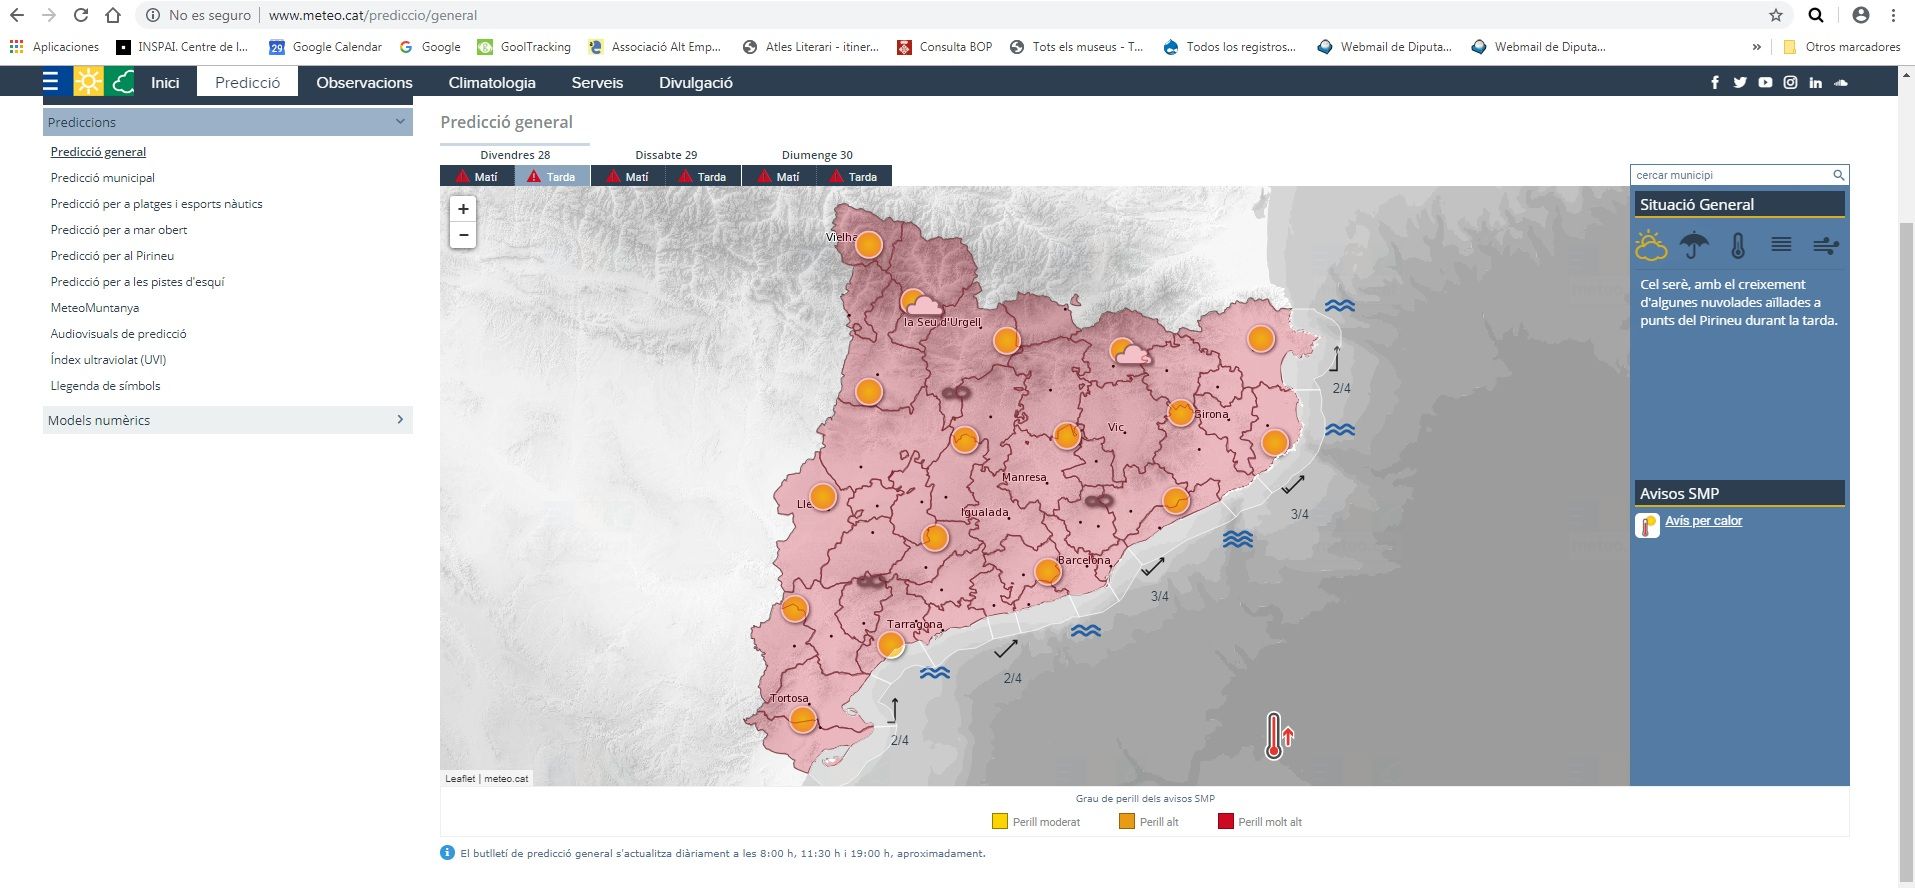Click the sun icon near Tortosa
Viewport: 1915px width, 888px height.
click(802, 719)
